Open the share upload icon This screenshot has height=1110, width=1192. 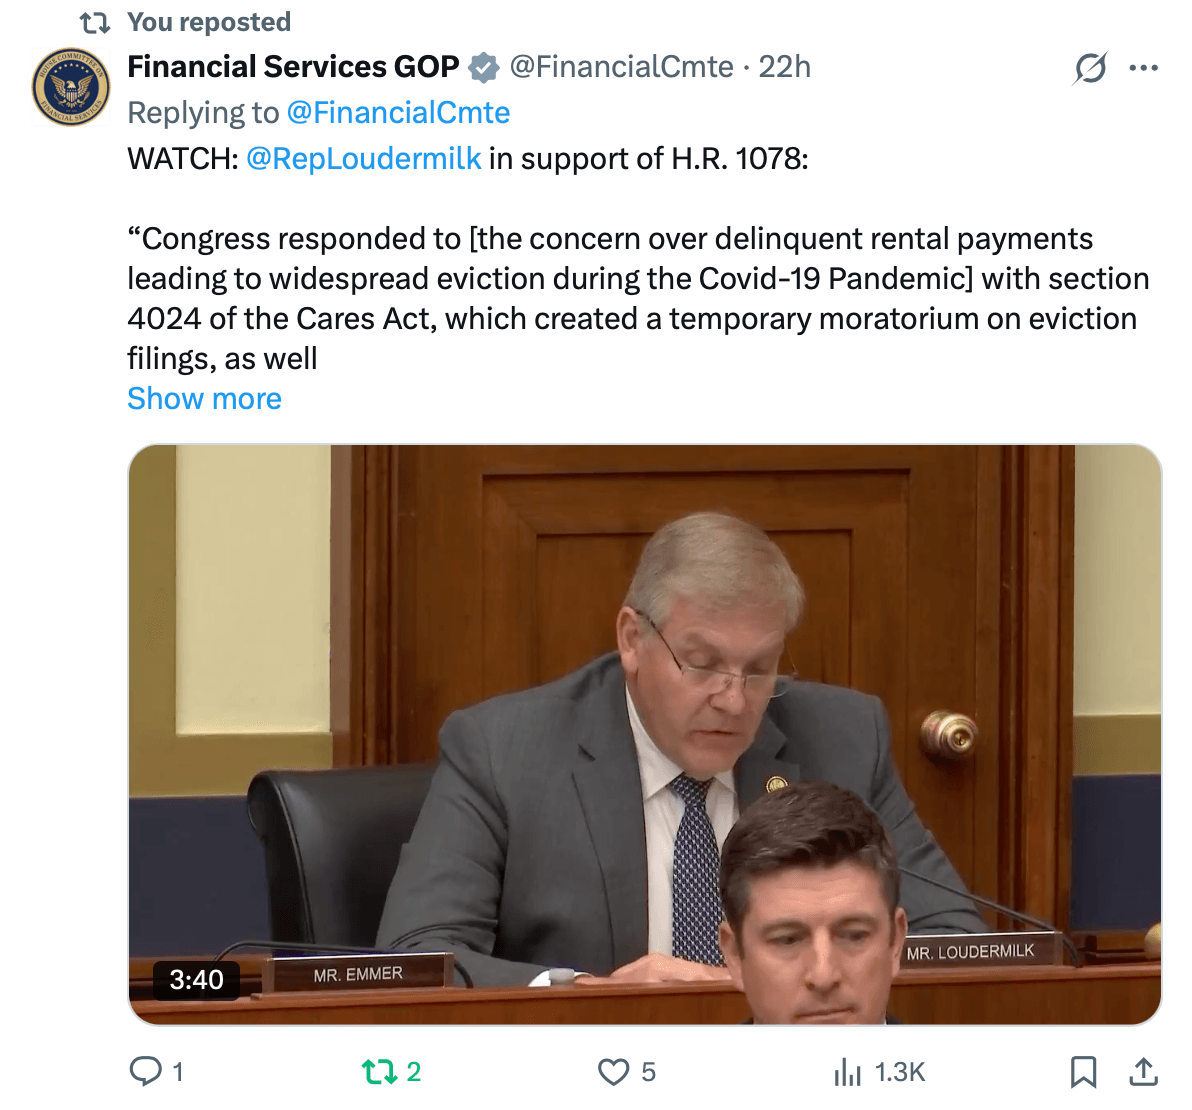pos(1143,1071)
